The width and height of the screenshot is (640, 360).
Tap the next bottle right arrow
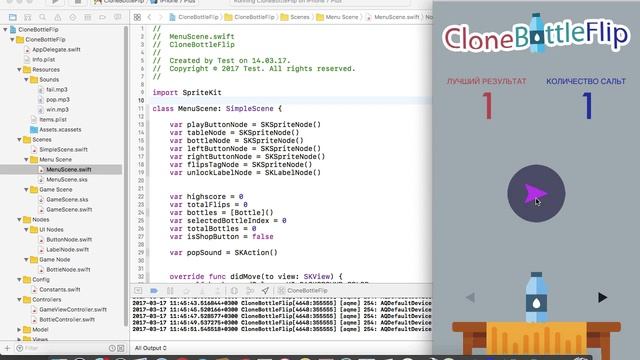click(x=602, y=298)
